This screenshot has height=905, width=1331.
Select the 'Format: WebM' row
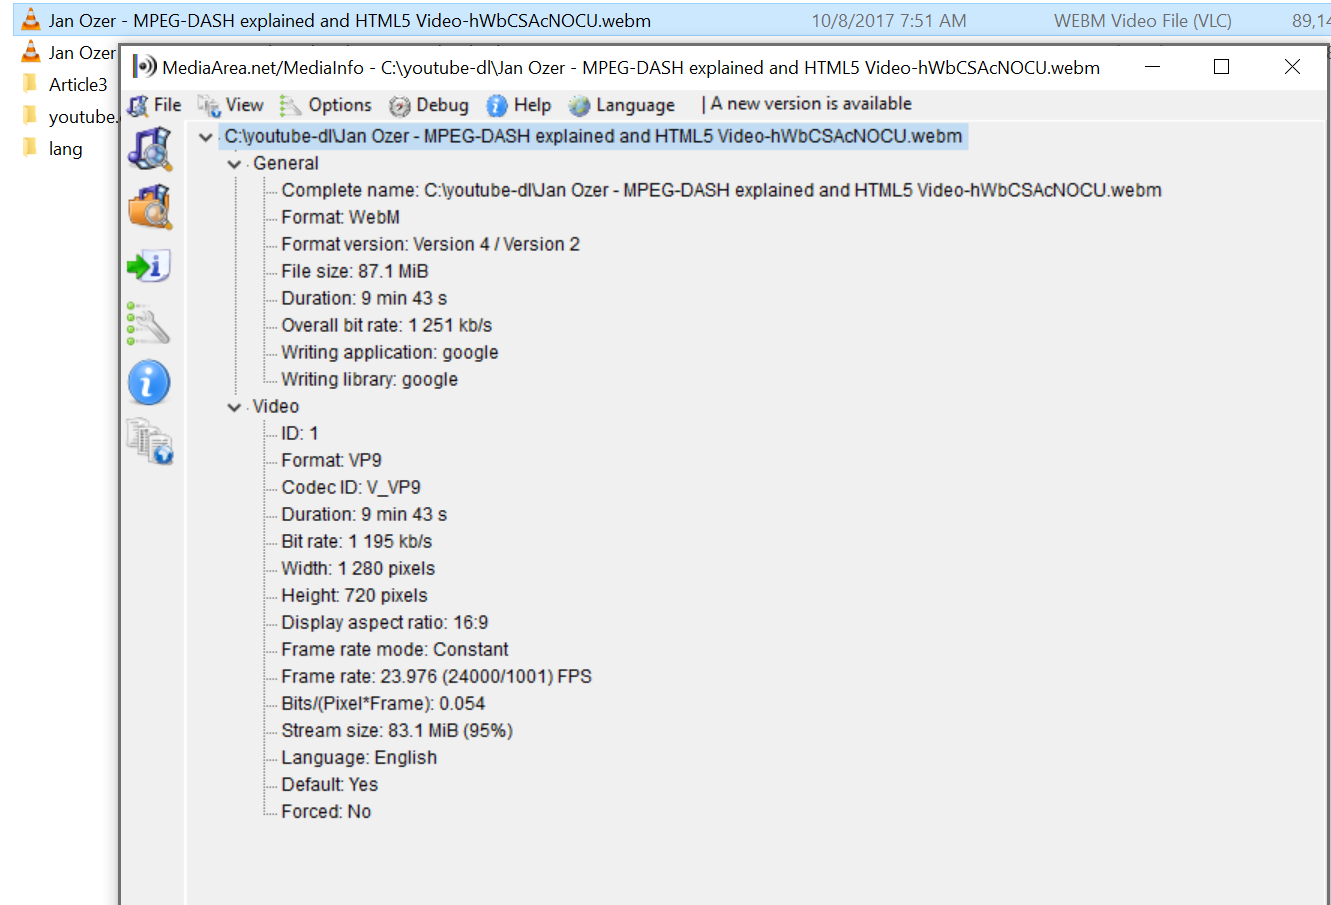point(340,217)
